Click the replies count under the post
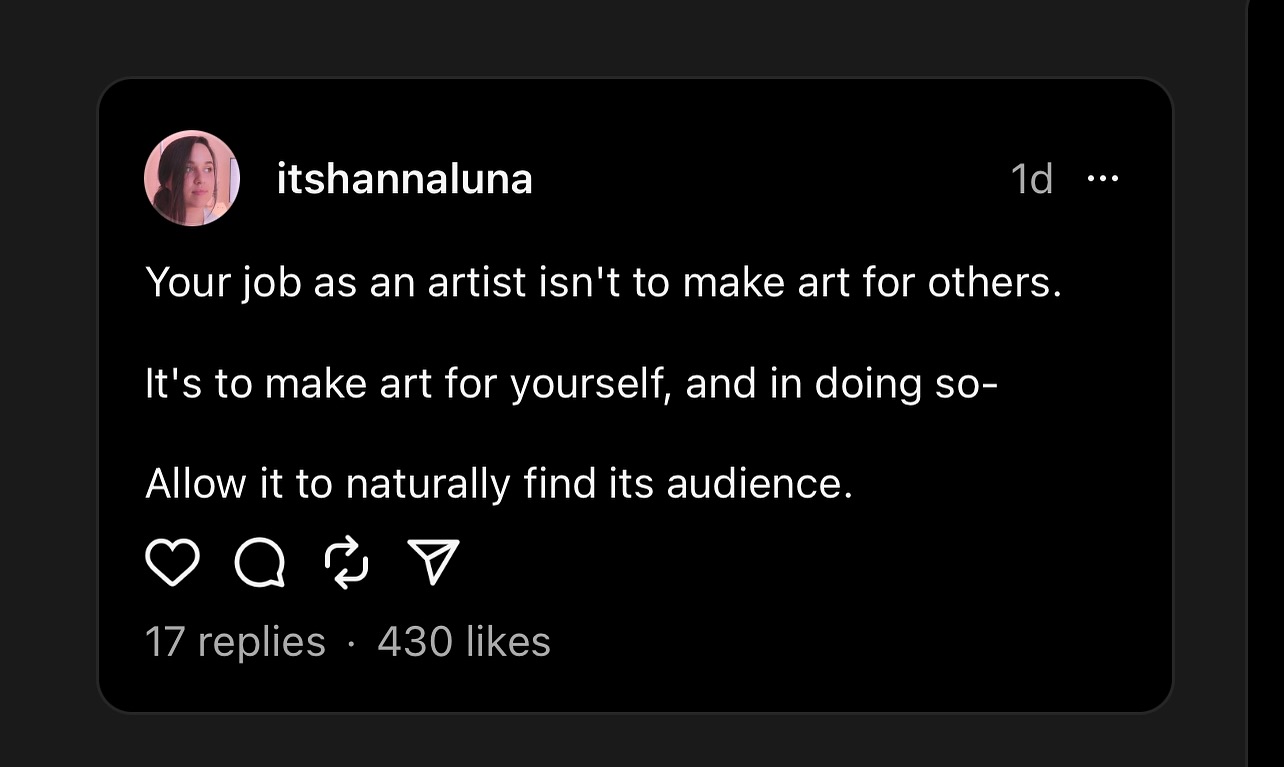This screenshot has height=767, width=1284. tap(233, 641)
